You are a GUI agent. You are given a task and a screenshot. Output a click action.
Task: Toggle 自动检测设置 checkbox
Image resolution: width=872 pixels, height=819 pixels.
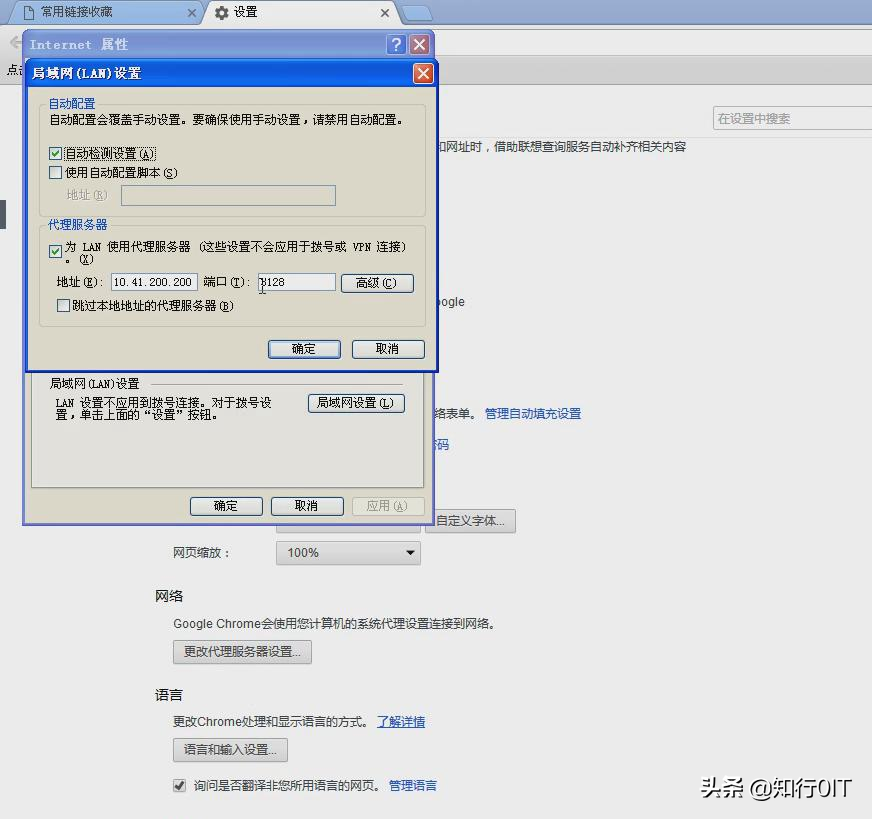[56, 153]
